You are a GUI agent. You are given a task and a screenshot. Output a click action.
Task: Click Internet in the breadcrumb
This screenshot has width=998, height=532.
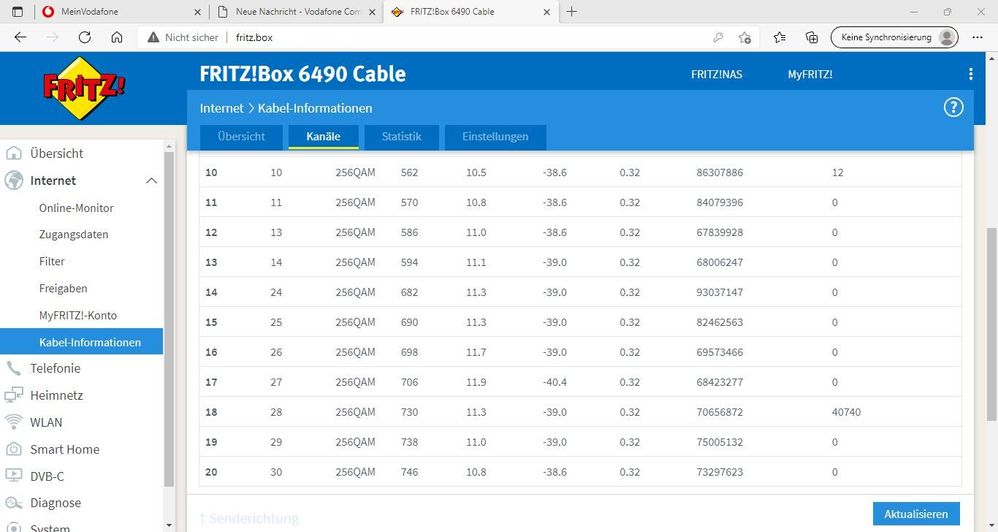click(221, 108)
